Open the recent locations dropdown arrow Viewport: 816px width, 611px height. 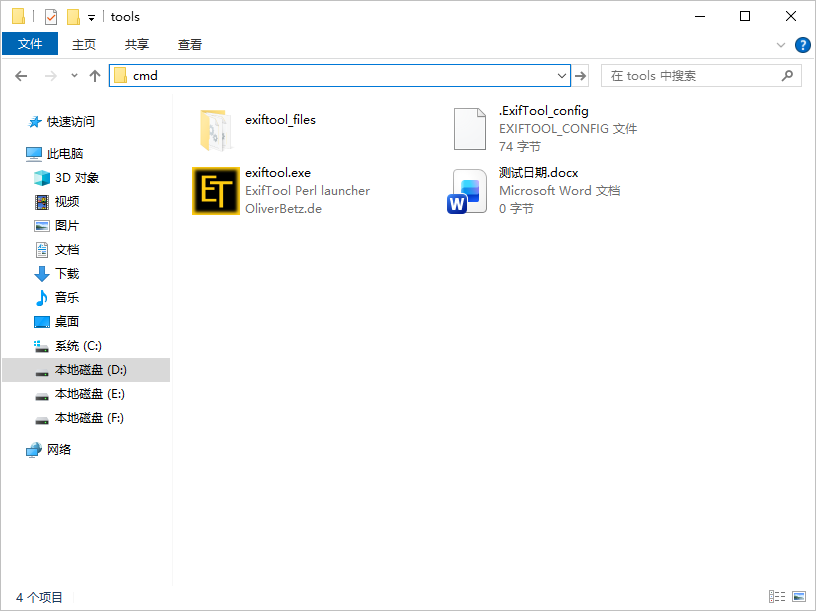(74, 76)
